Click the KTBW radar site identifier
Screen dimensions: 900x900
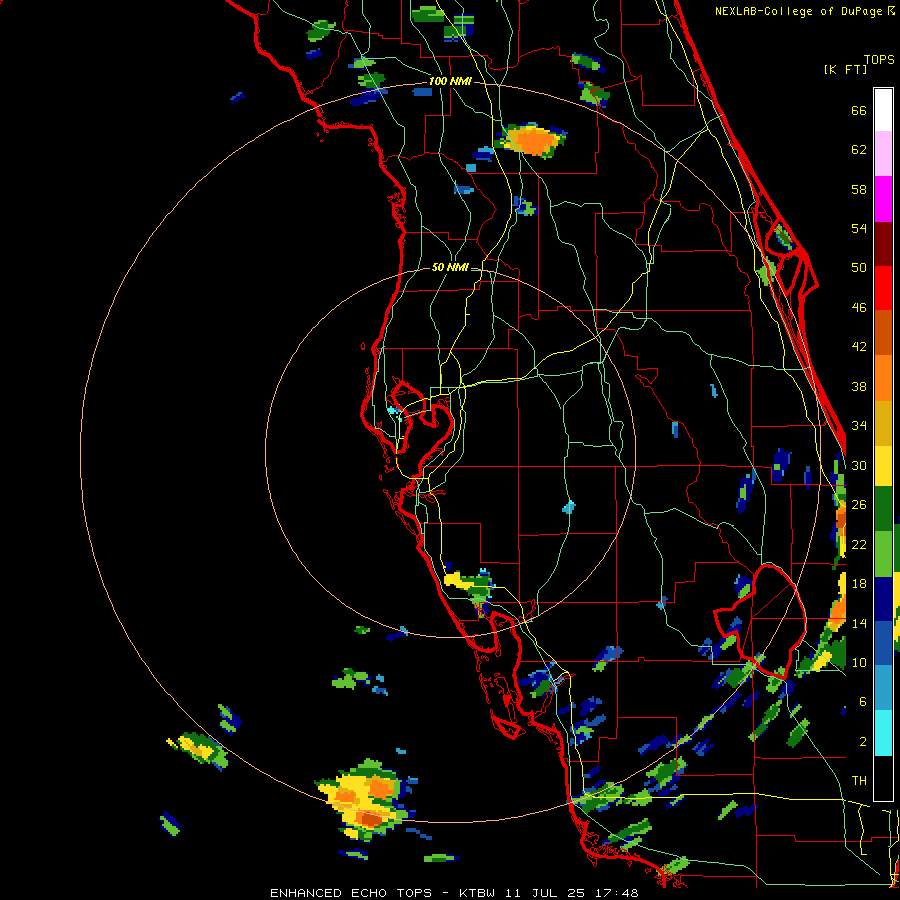[x=479, y=893]
